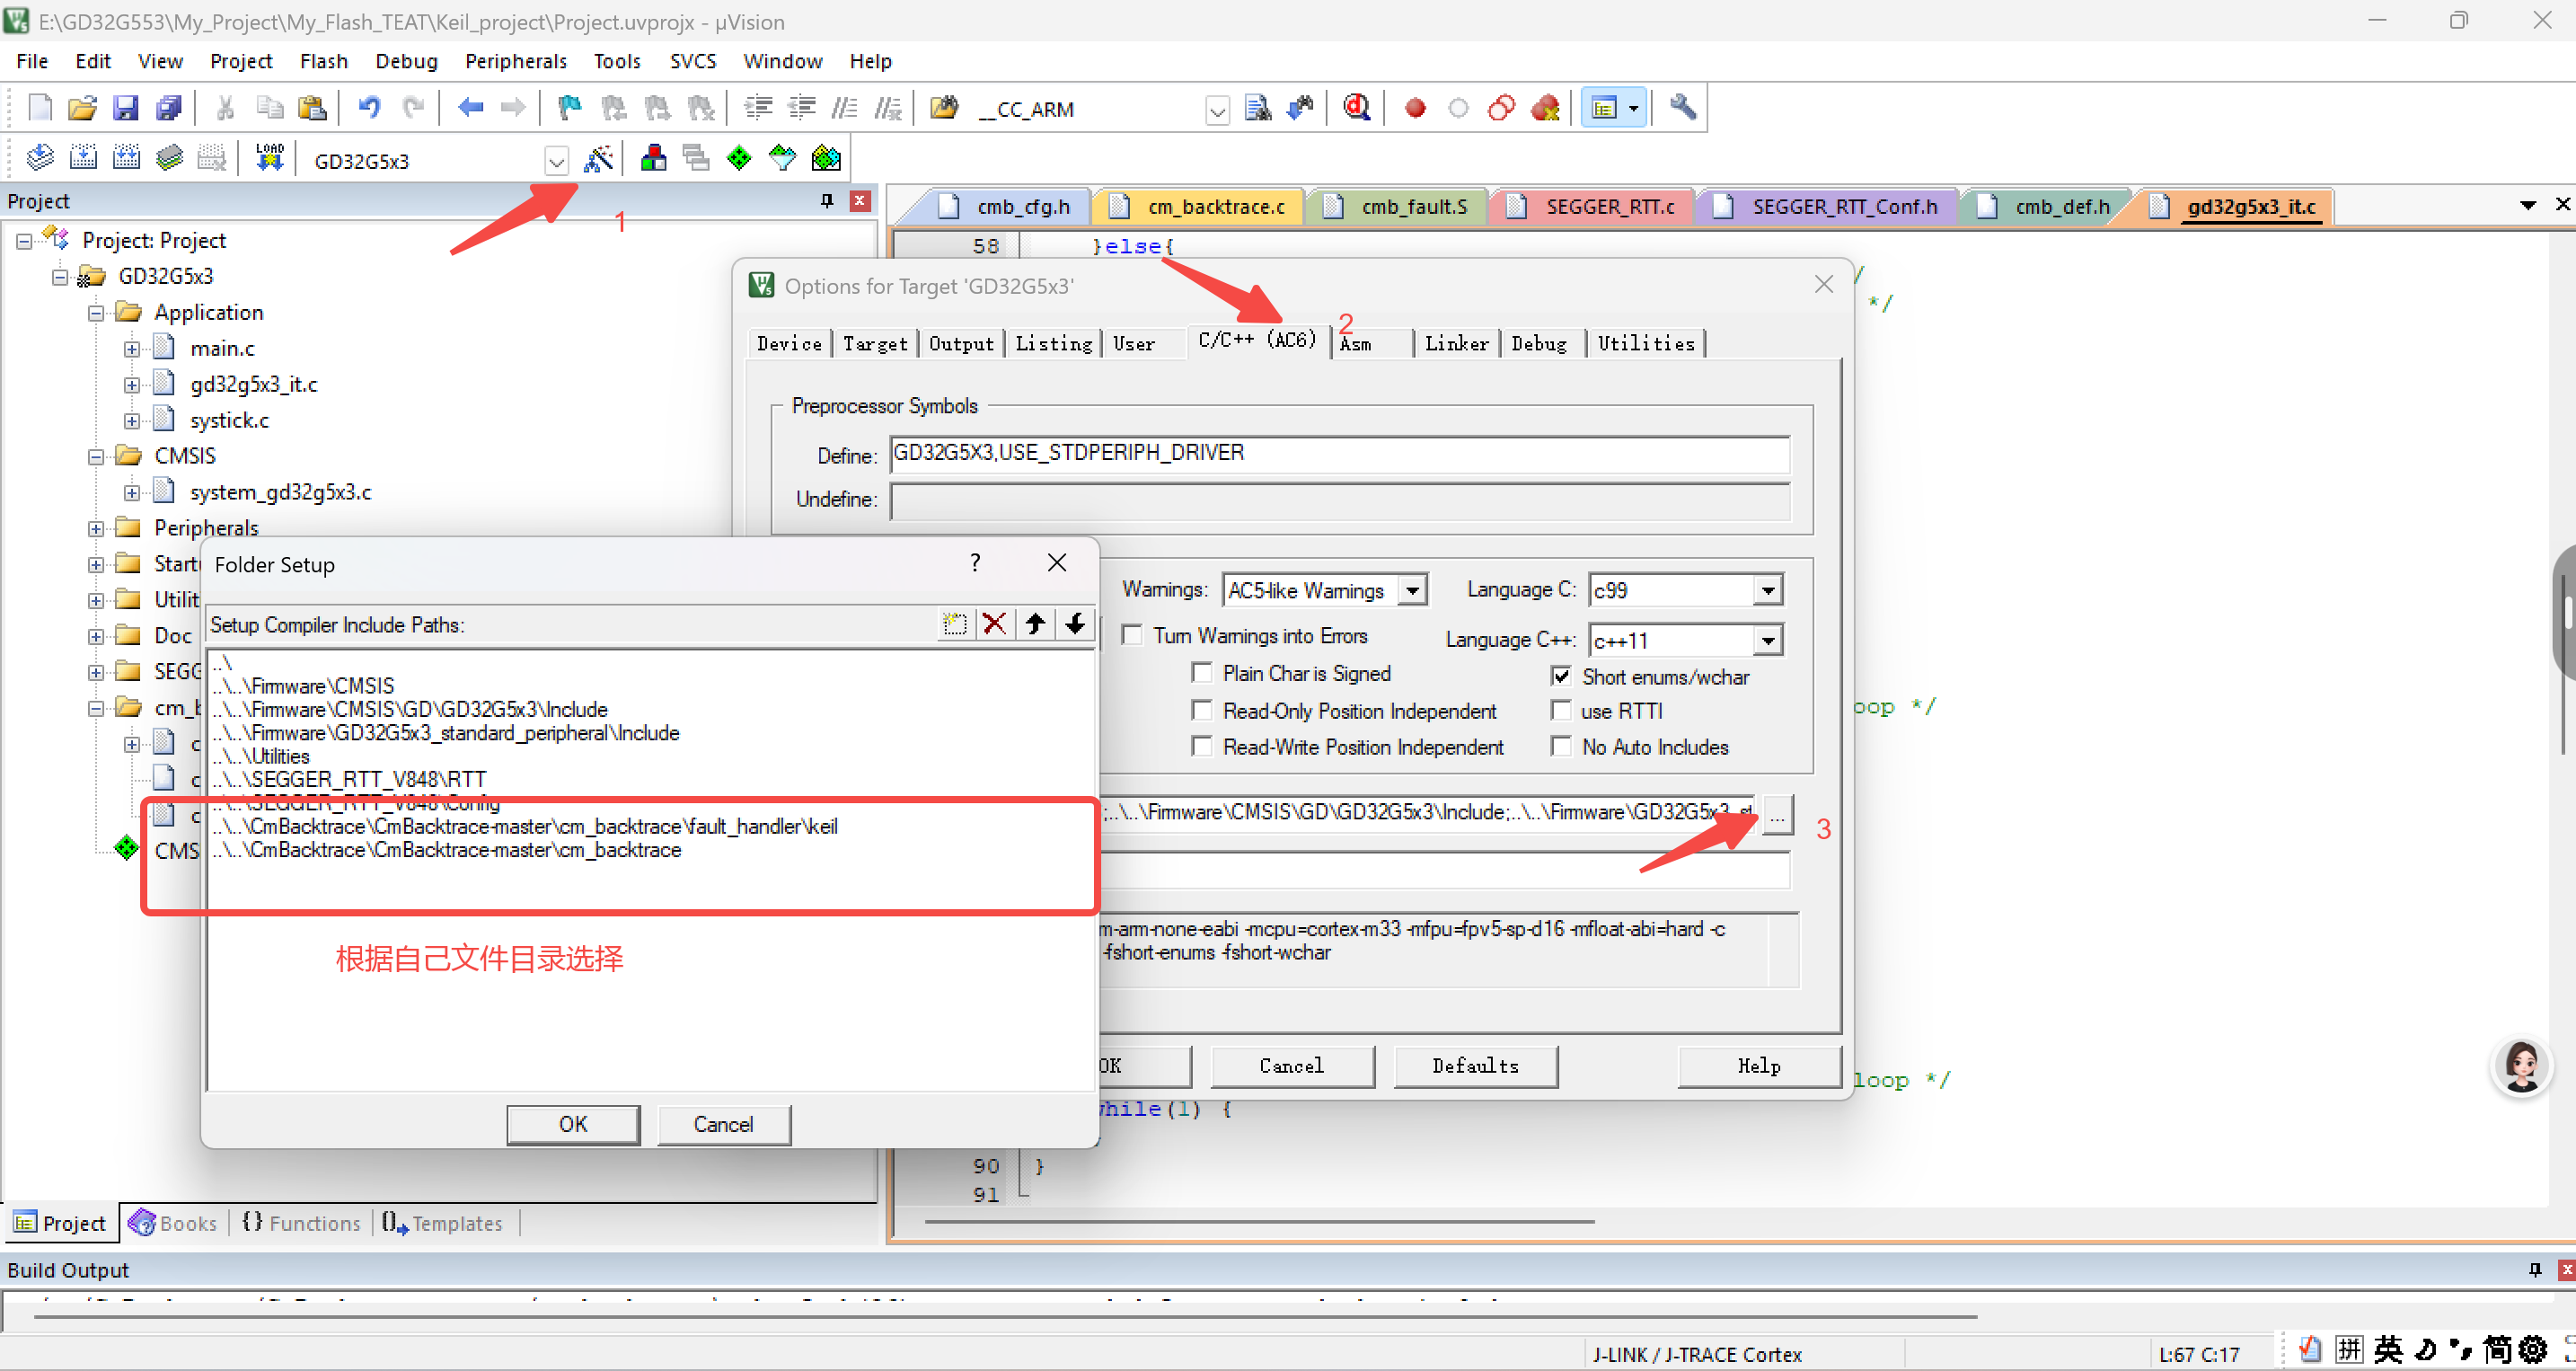Open the Language C c99 dropdown
The image size is (2576, 1371).
[1767, 590]
